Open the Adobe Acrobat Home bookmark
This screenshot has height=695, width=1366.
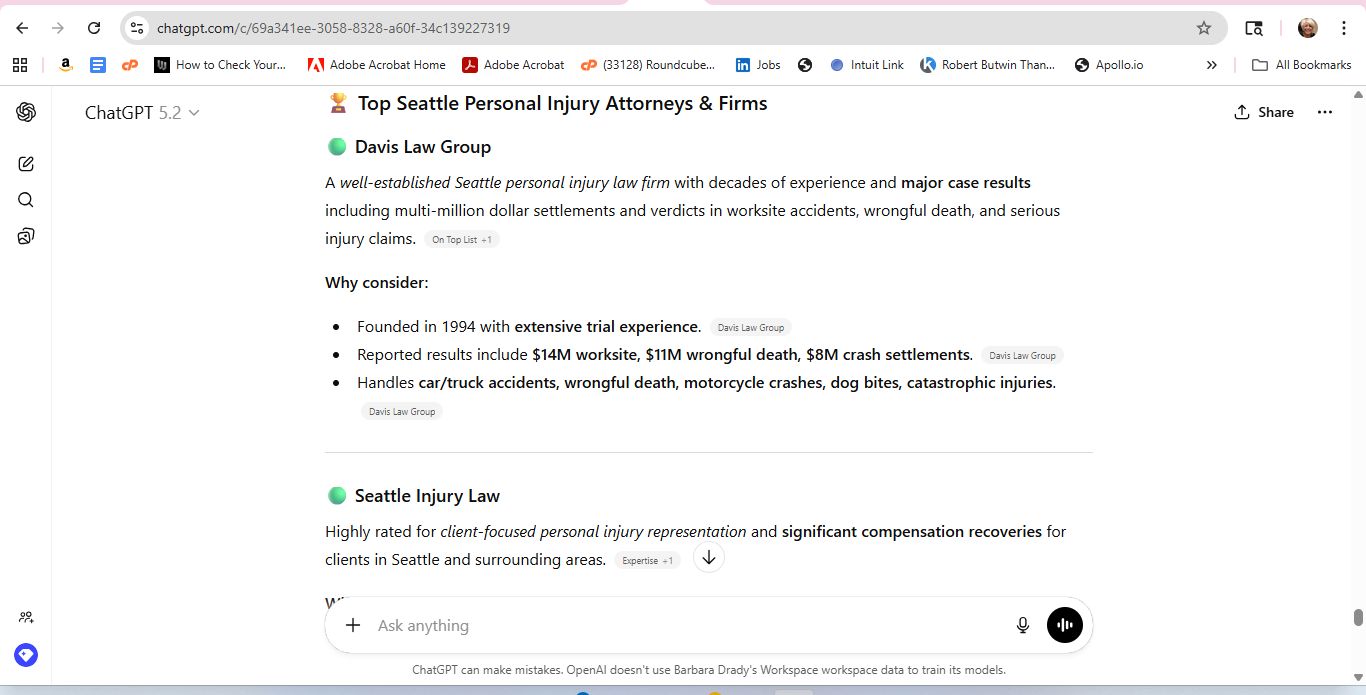click(376, 65)
